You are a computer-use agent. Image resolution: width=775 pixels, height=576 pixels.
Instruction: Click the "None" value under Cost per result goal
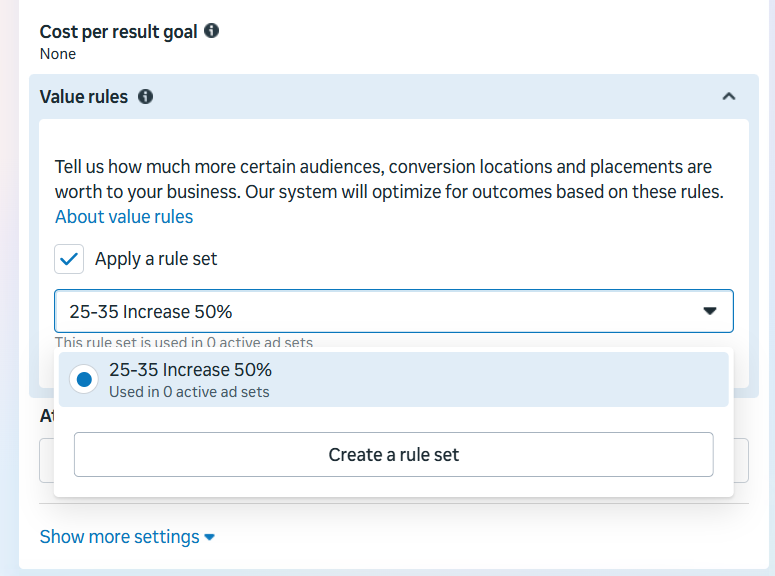(58, 54)
